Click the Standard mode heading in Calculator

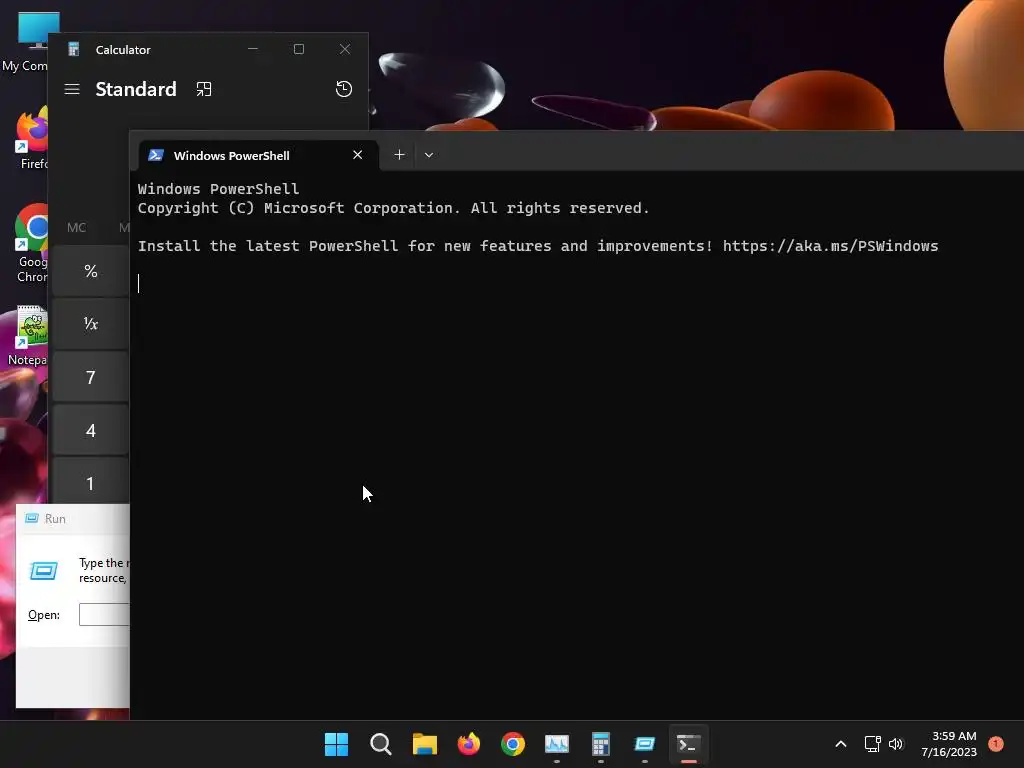click(x=136, y=89)
